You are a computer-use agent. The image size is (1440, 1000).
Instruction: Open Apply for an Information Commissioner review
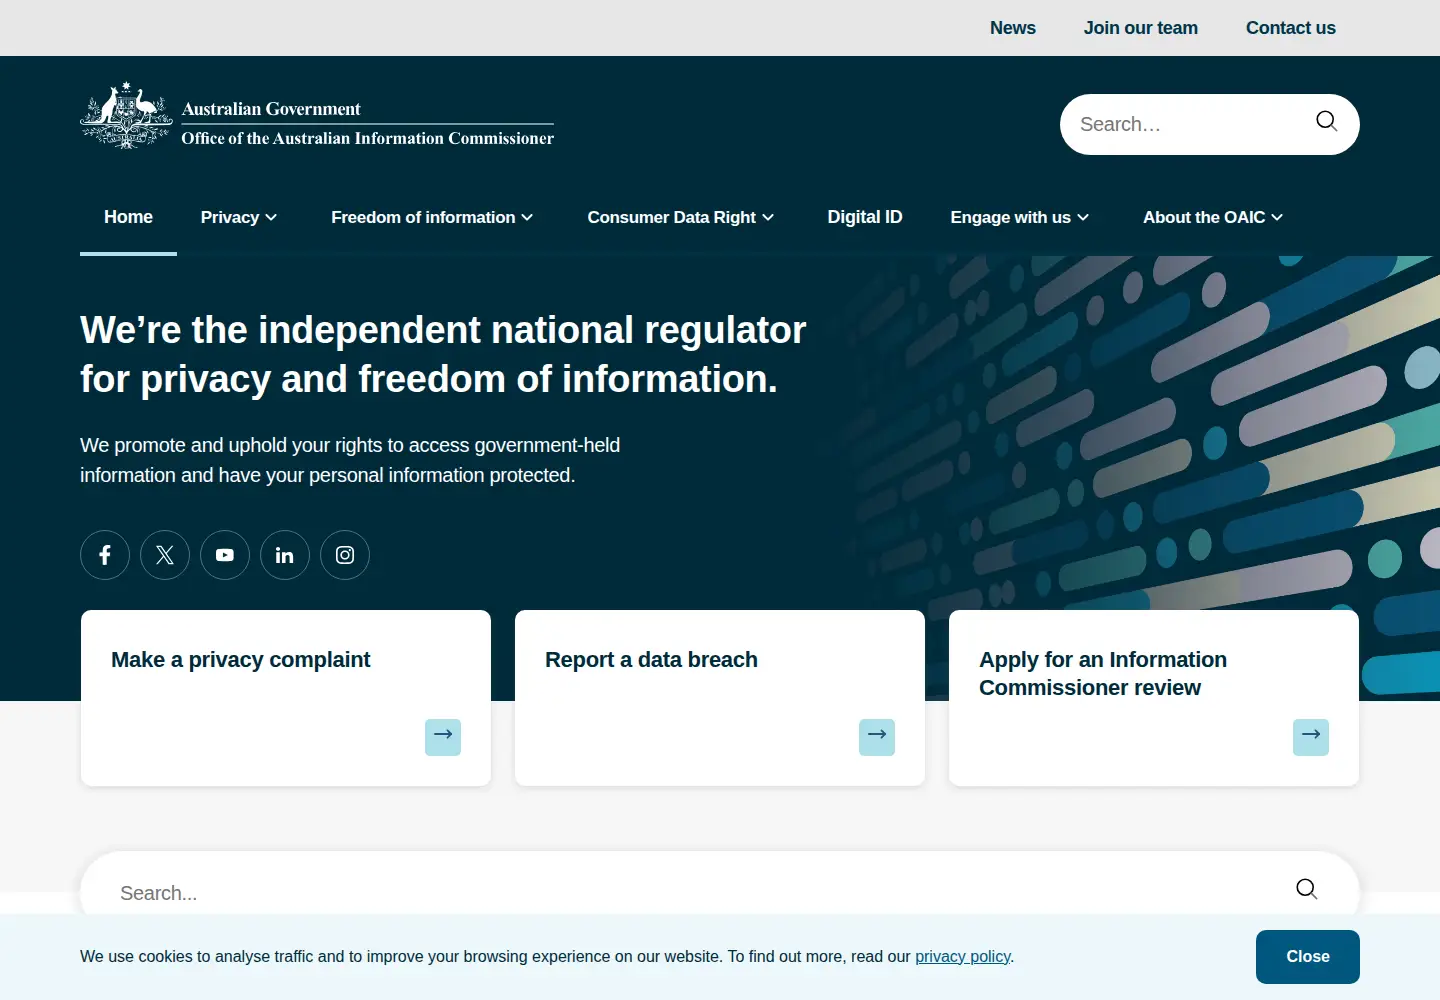(x=1154, y=698)
